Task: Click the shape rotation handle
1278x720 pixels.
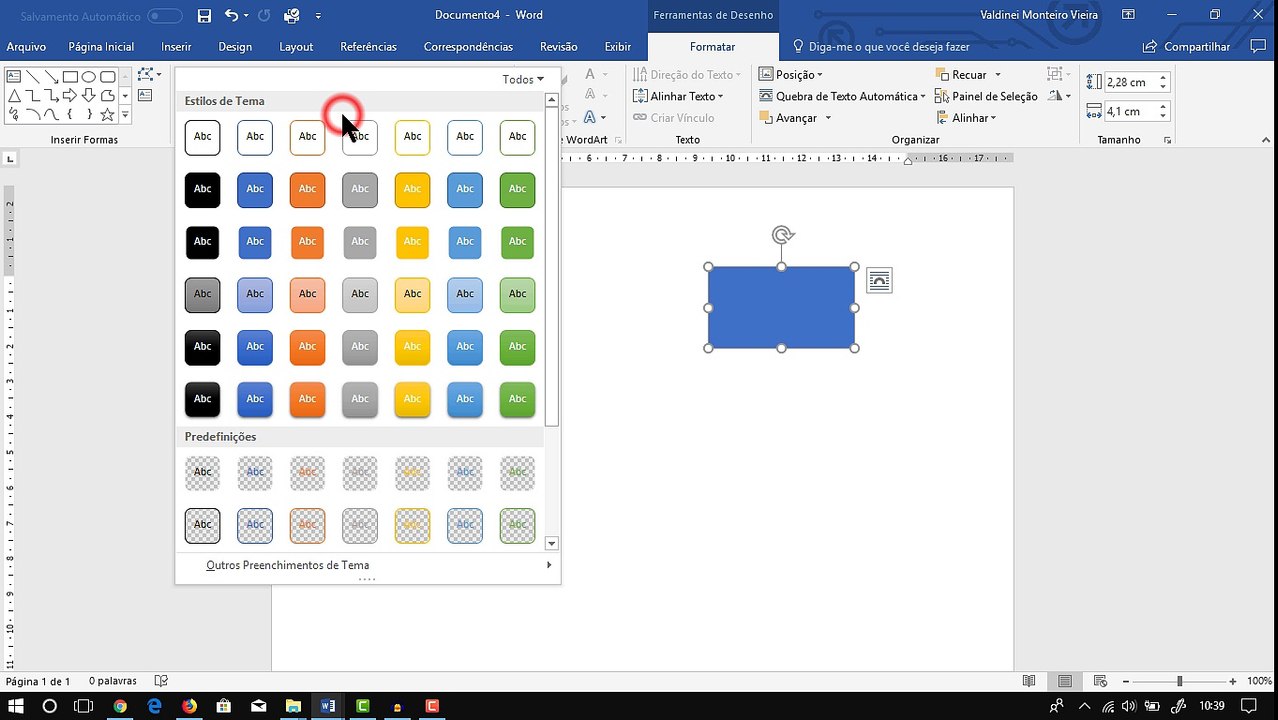Action: [x=783, y=235]
